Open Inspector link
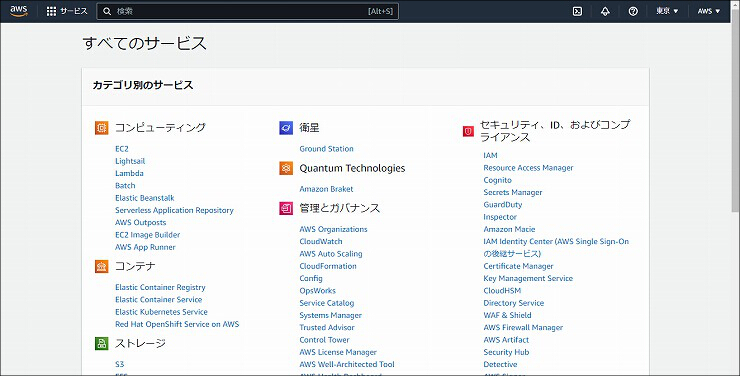 point(500,217)
